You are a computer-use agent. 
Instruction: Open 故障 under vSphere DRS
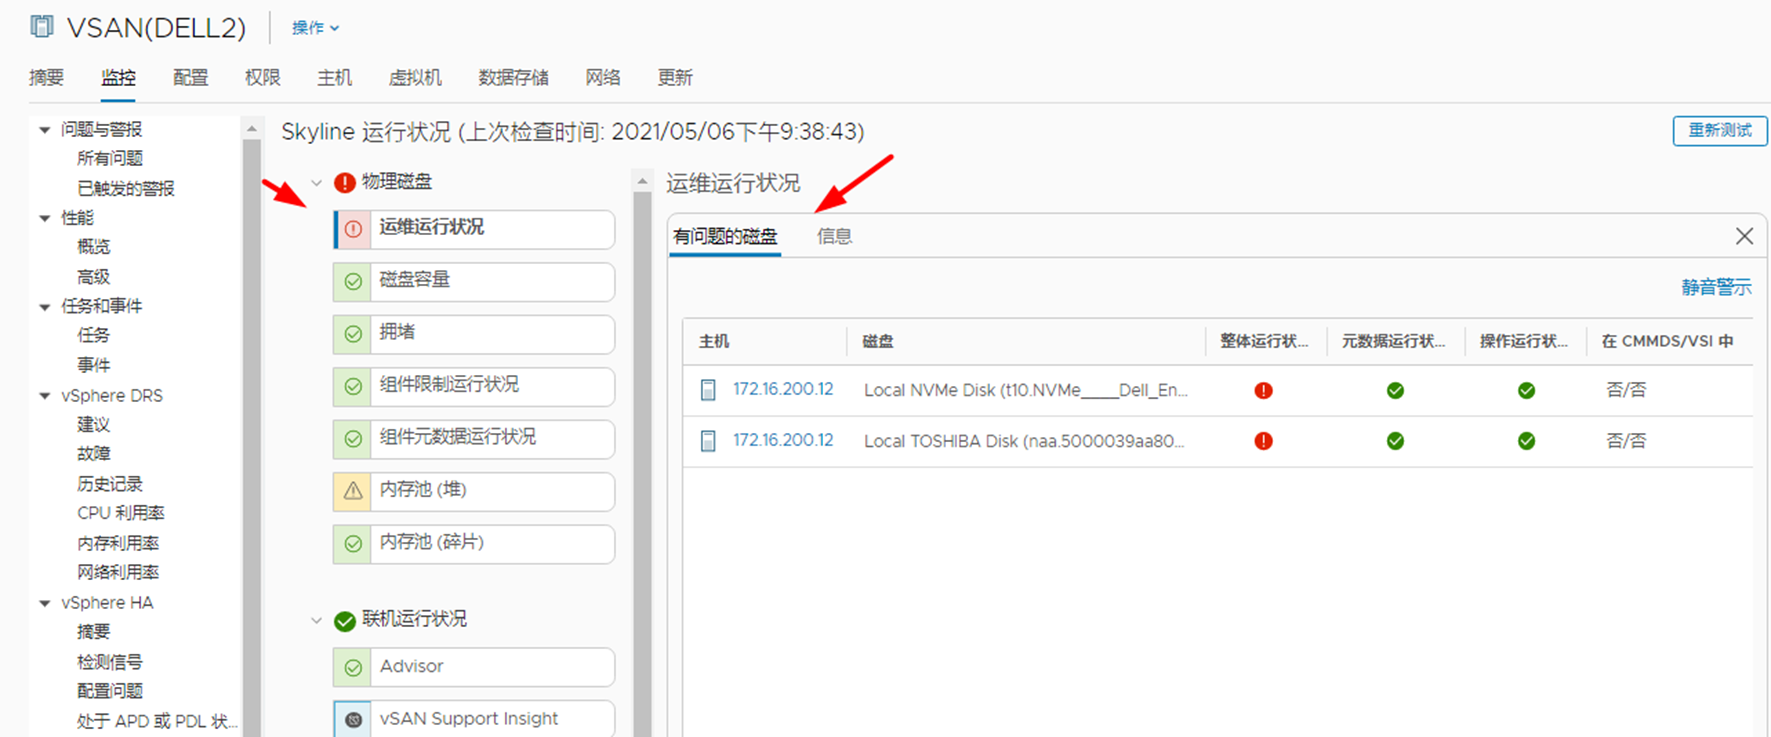click(93, 454)
